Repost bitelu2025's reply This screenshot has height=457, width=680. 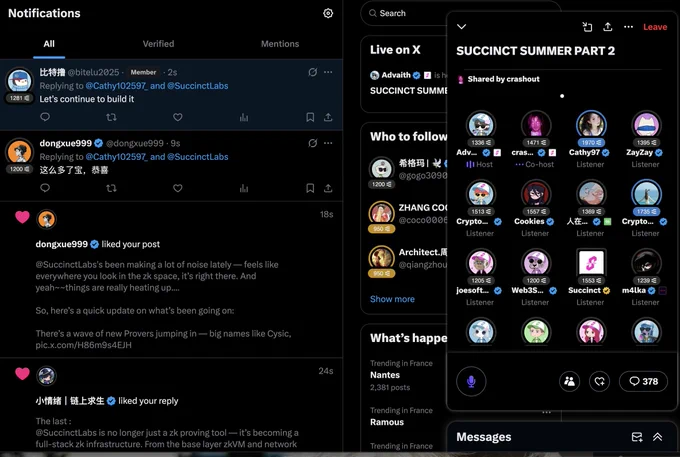[111, 117]
